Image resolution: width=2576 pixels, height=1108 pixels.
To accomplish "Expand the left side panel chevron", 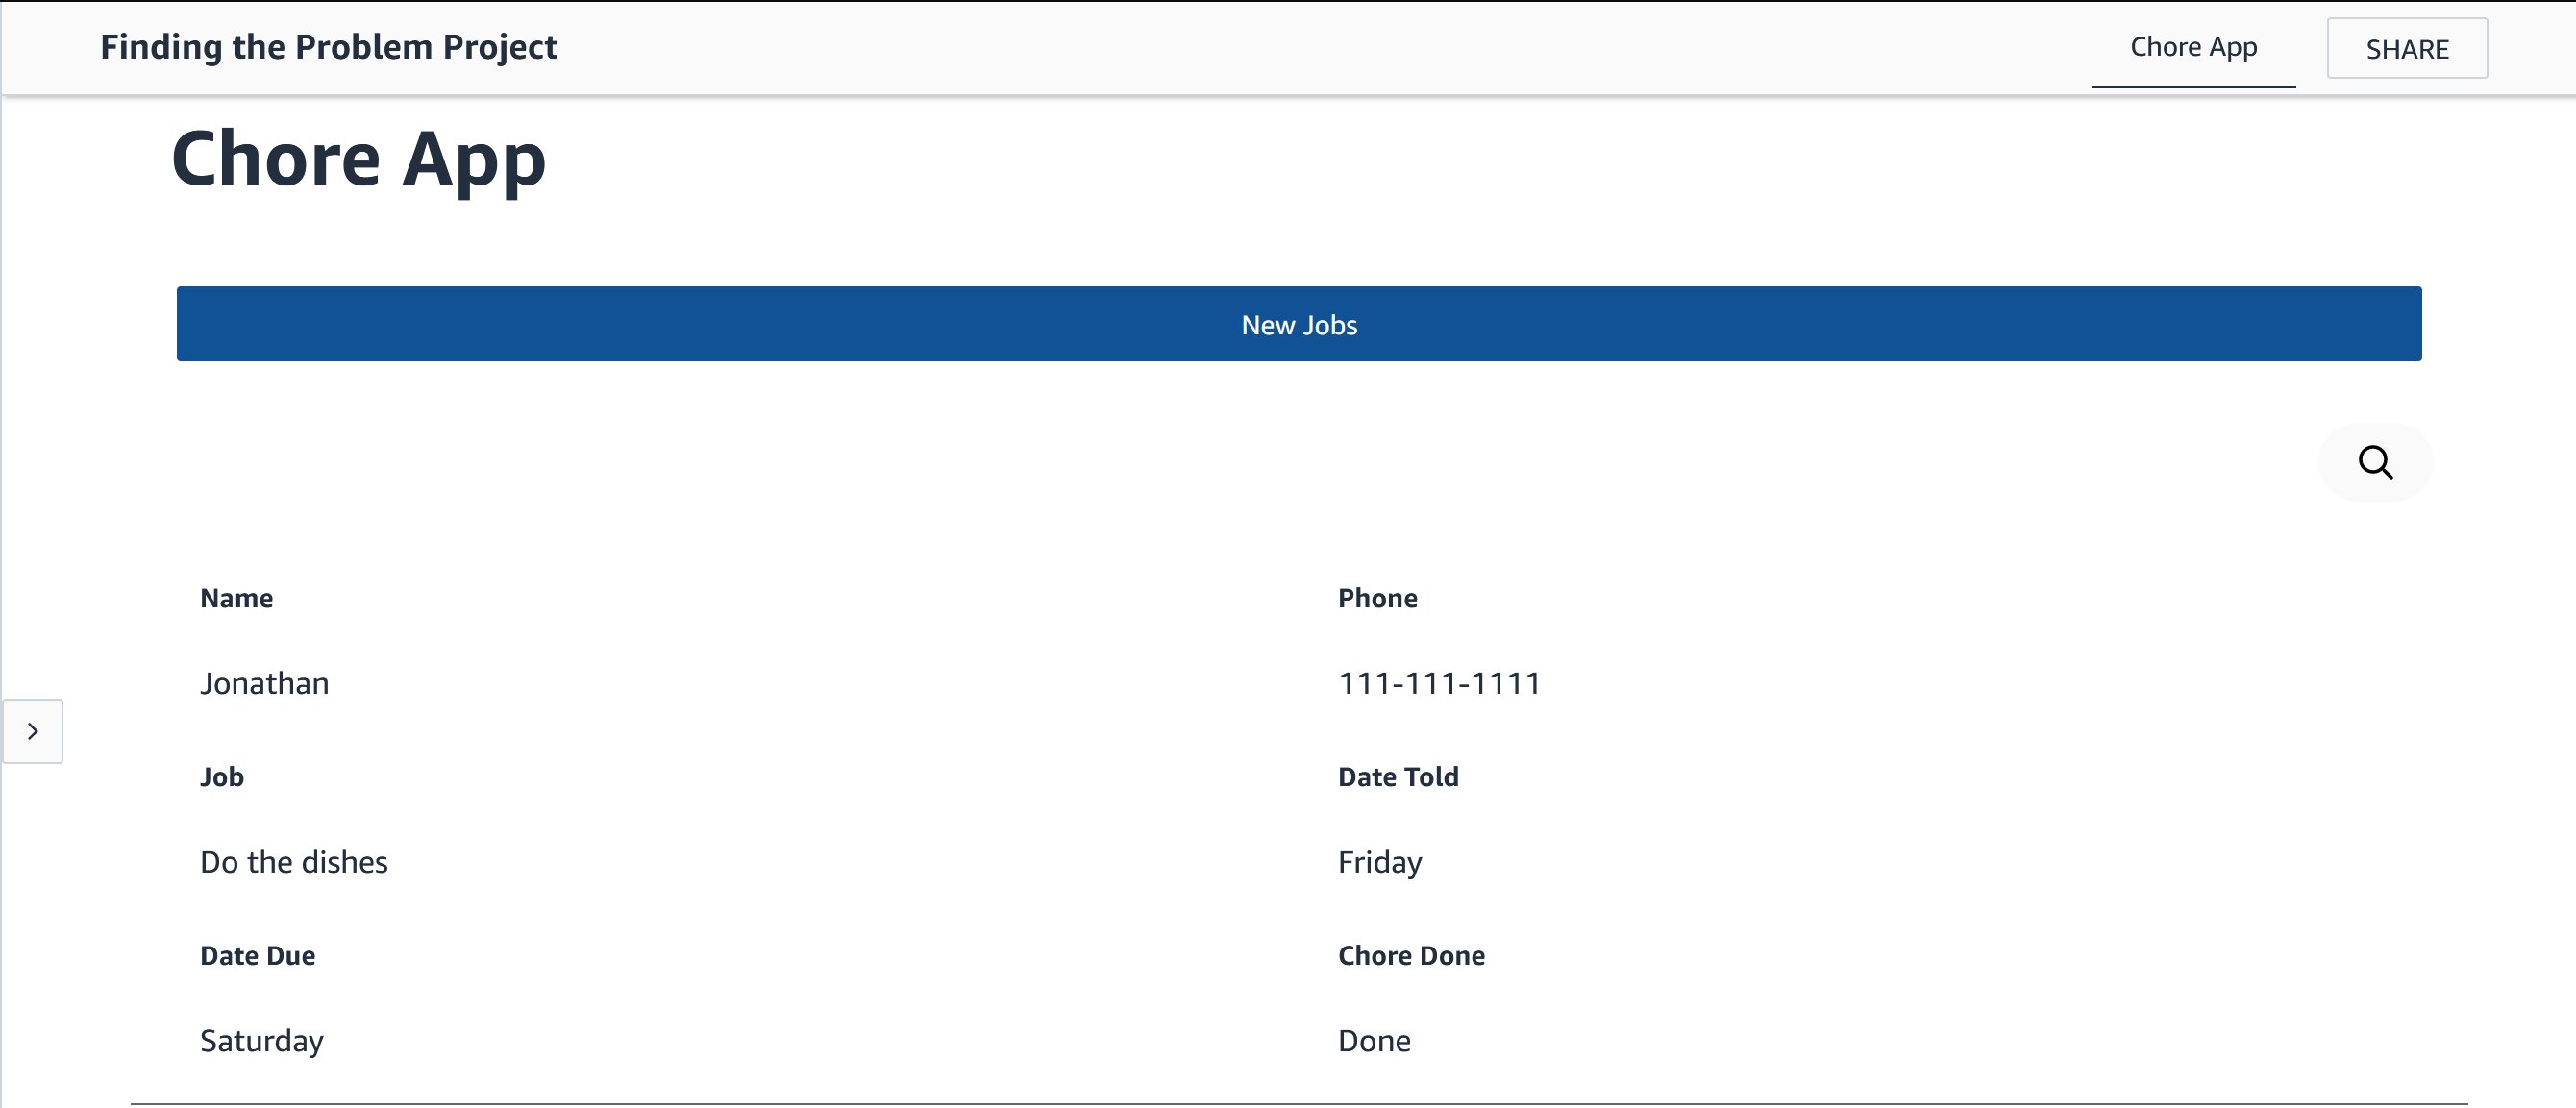I will [x=33, y=731].
